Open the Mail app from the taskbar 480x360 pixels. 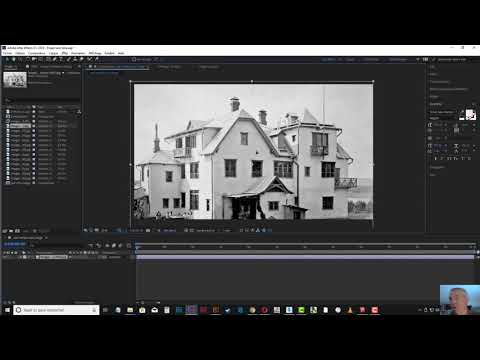(x=155, y=310)
